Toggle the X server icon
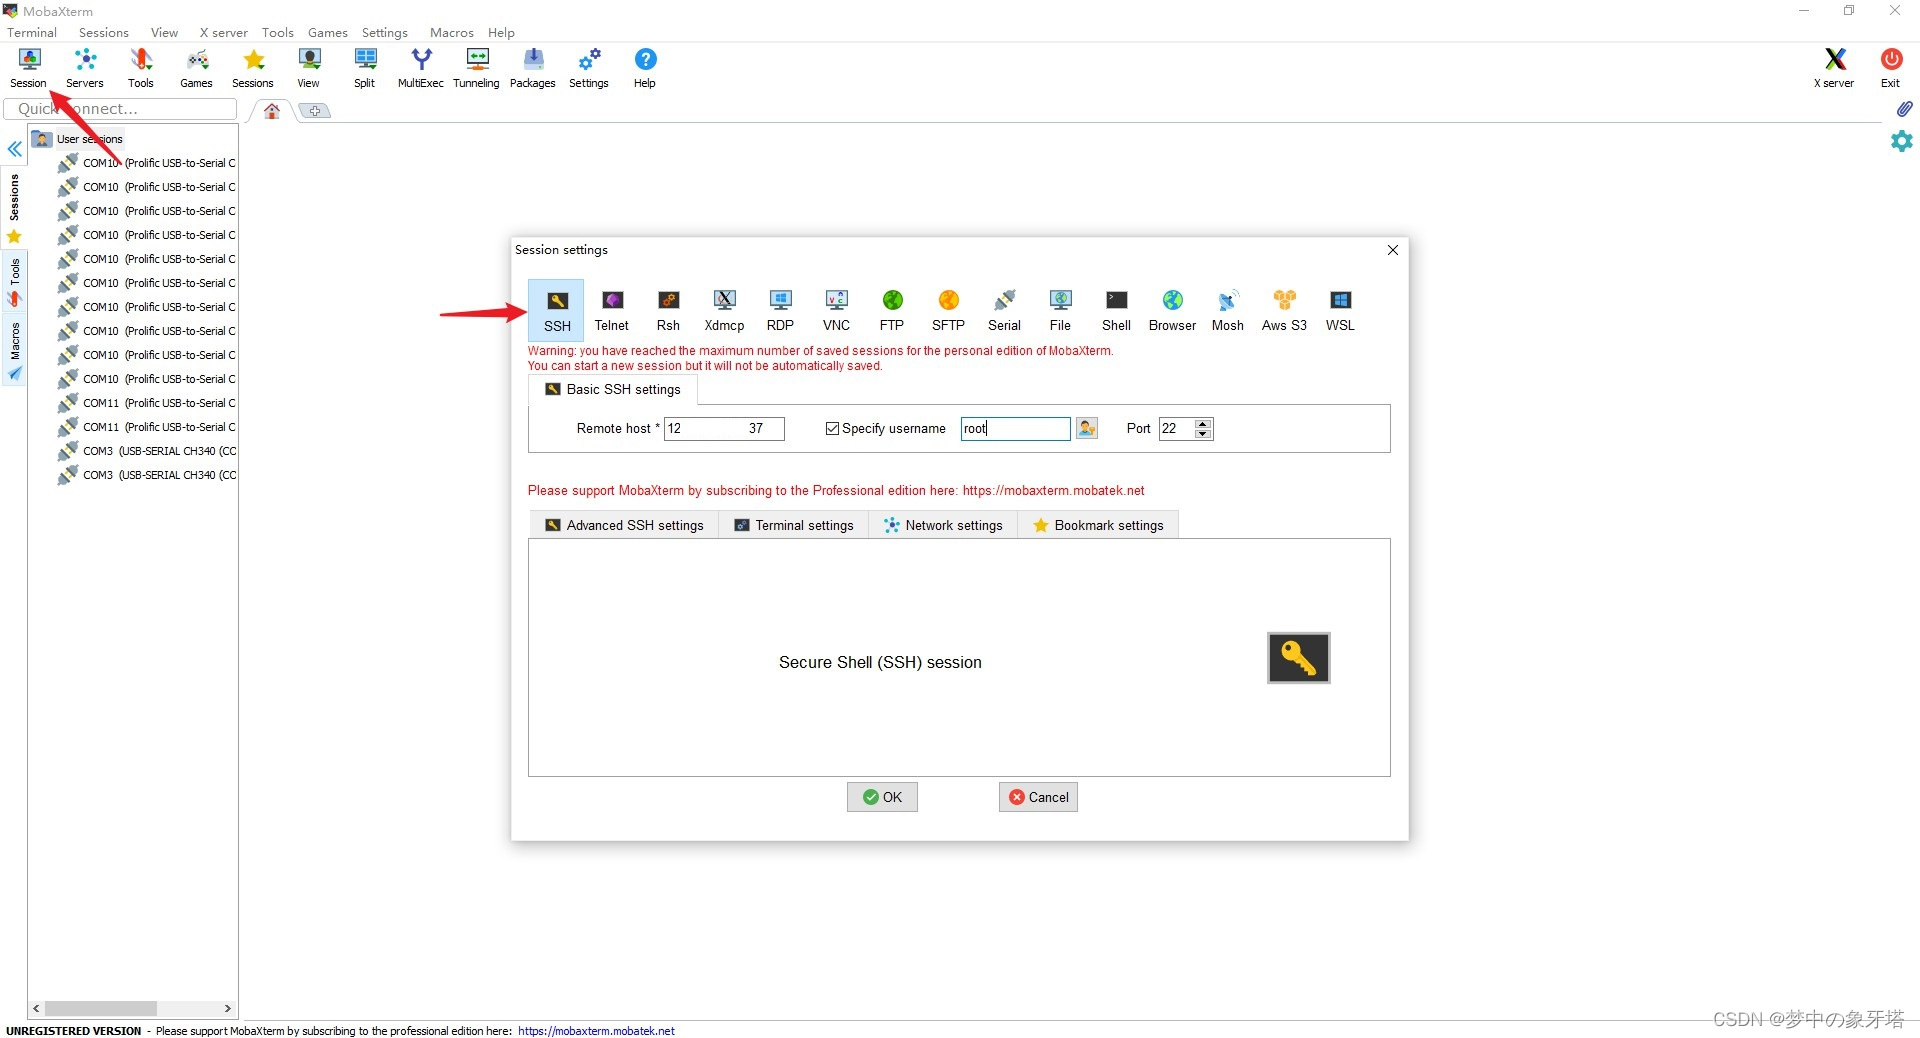Image resolution: width=1920 pixels, height=1038 pixels. pyautogui.click(x=1834, y=68)
